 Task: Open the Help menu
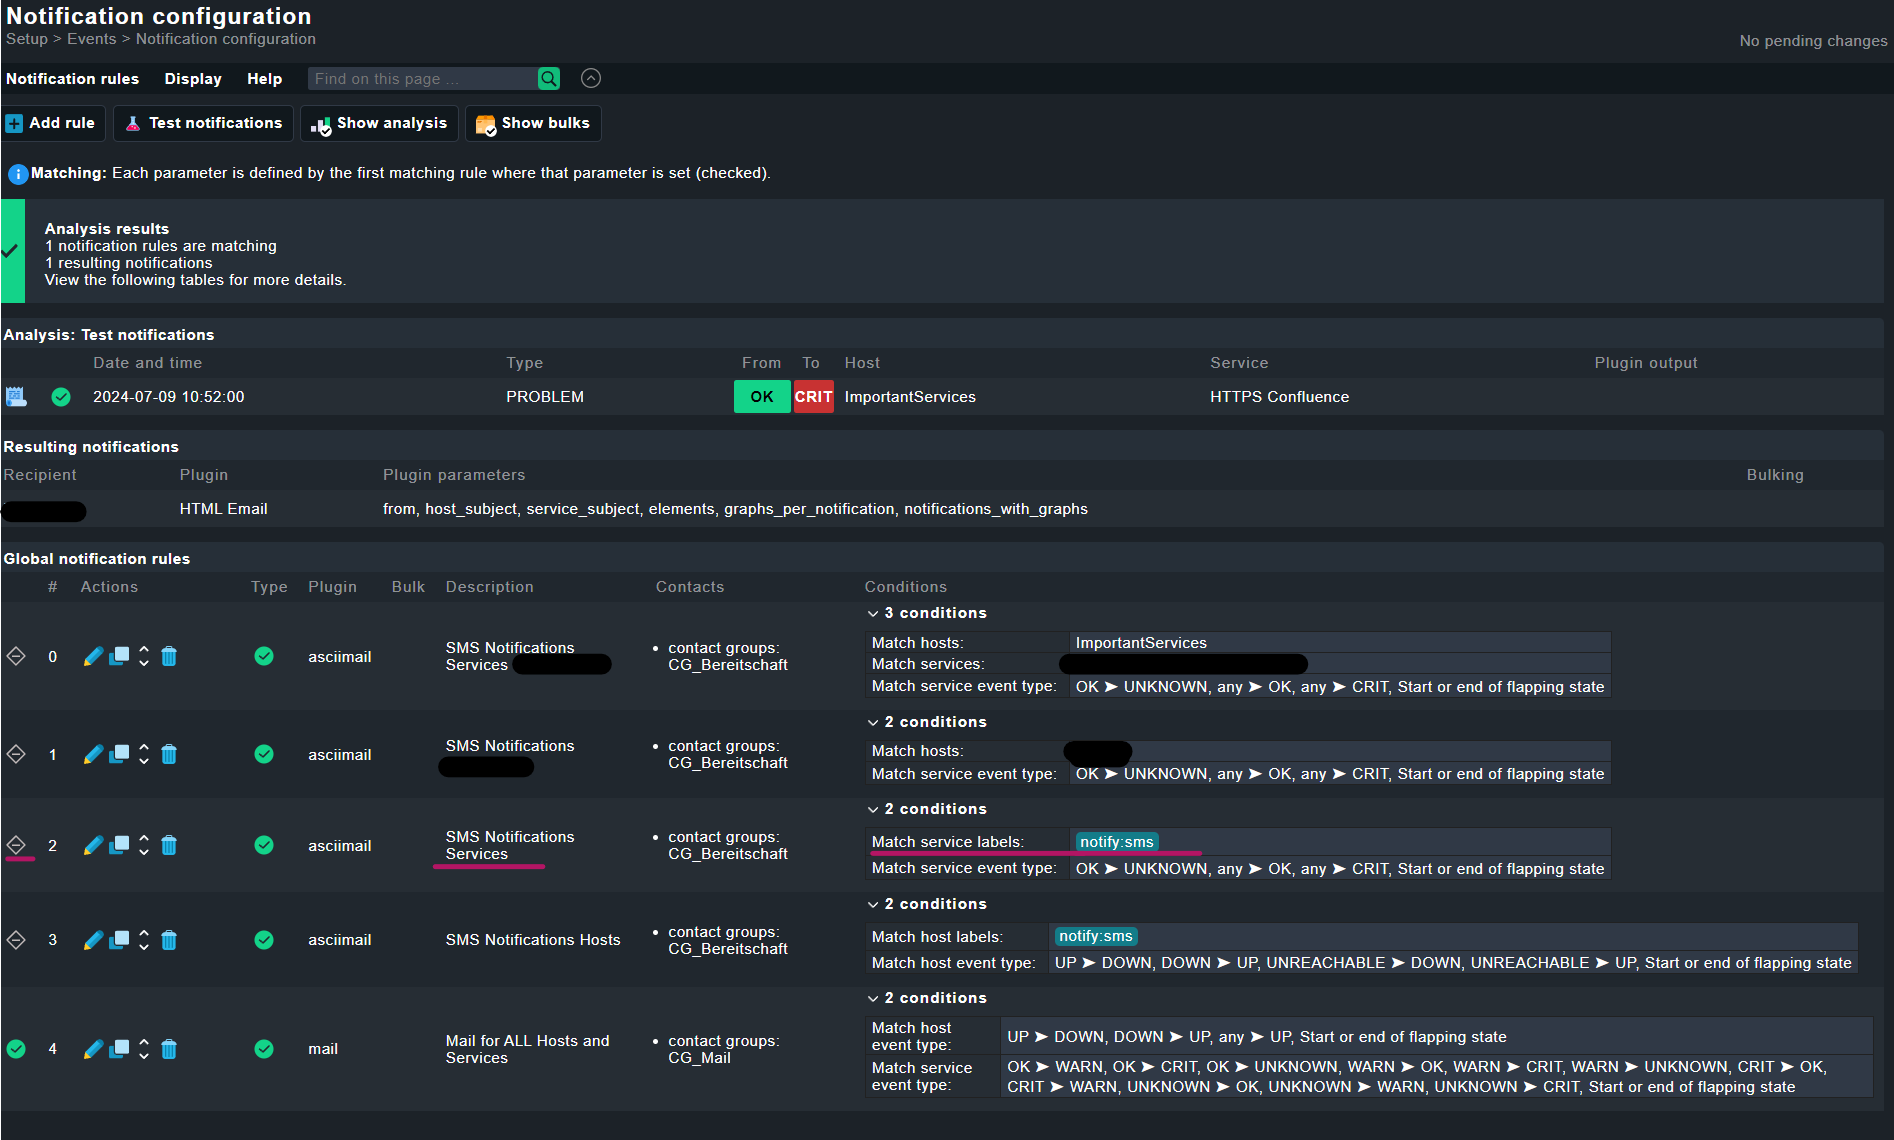264,78
